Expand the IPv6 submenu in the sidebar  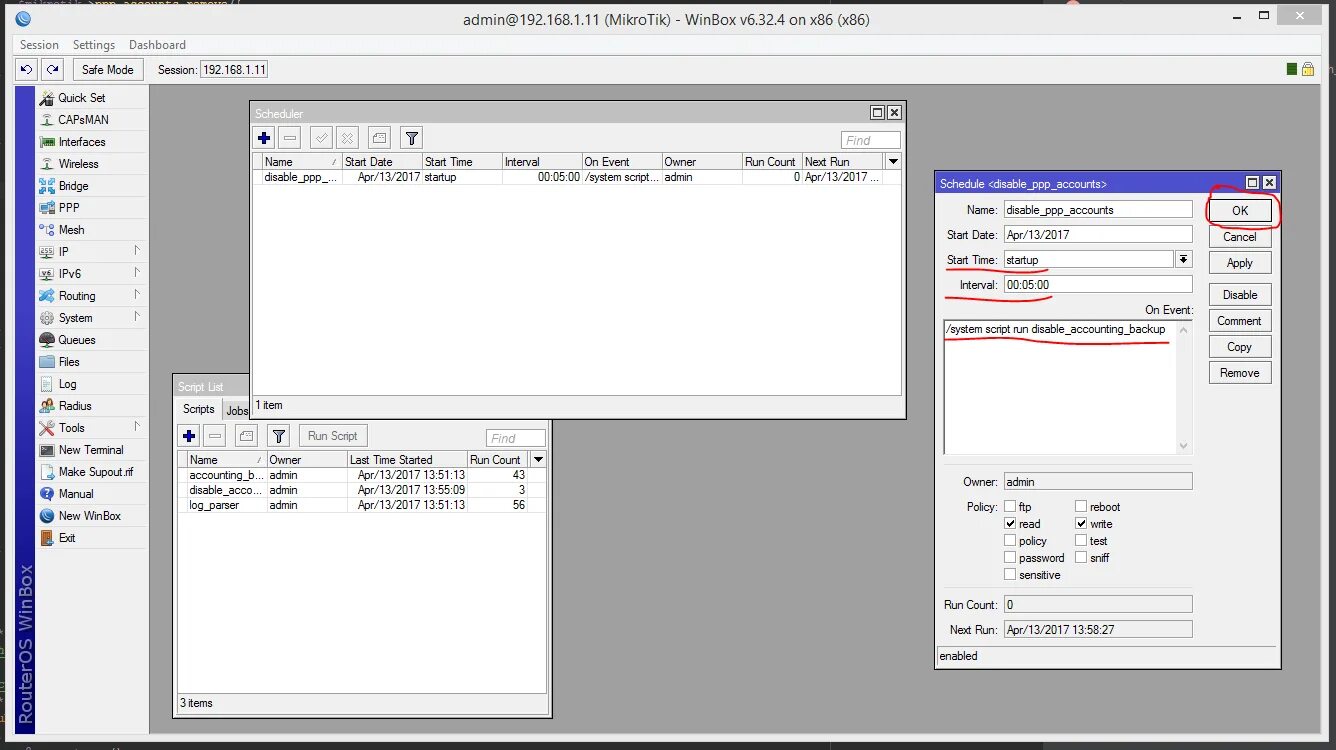coord(137,273)
